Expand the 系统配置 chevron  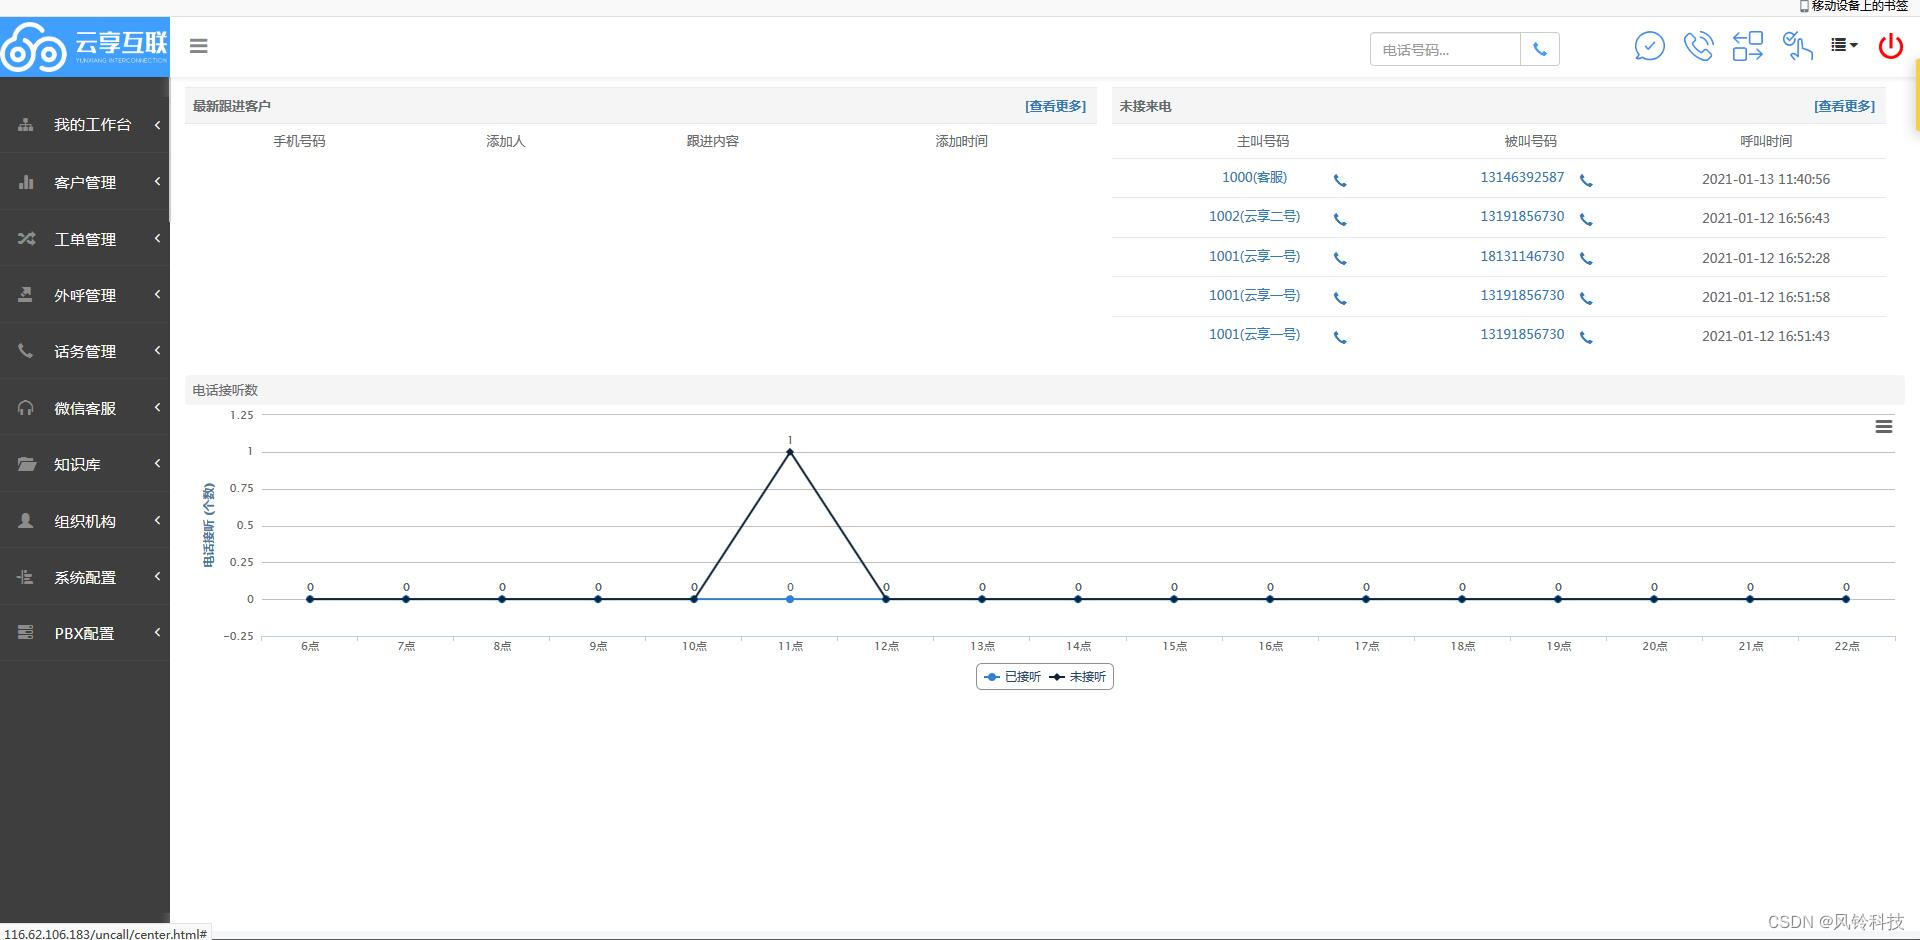click(x=157, y=577)
